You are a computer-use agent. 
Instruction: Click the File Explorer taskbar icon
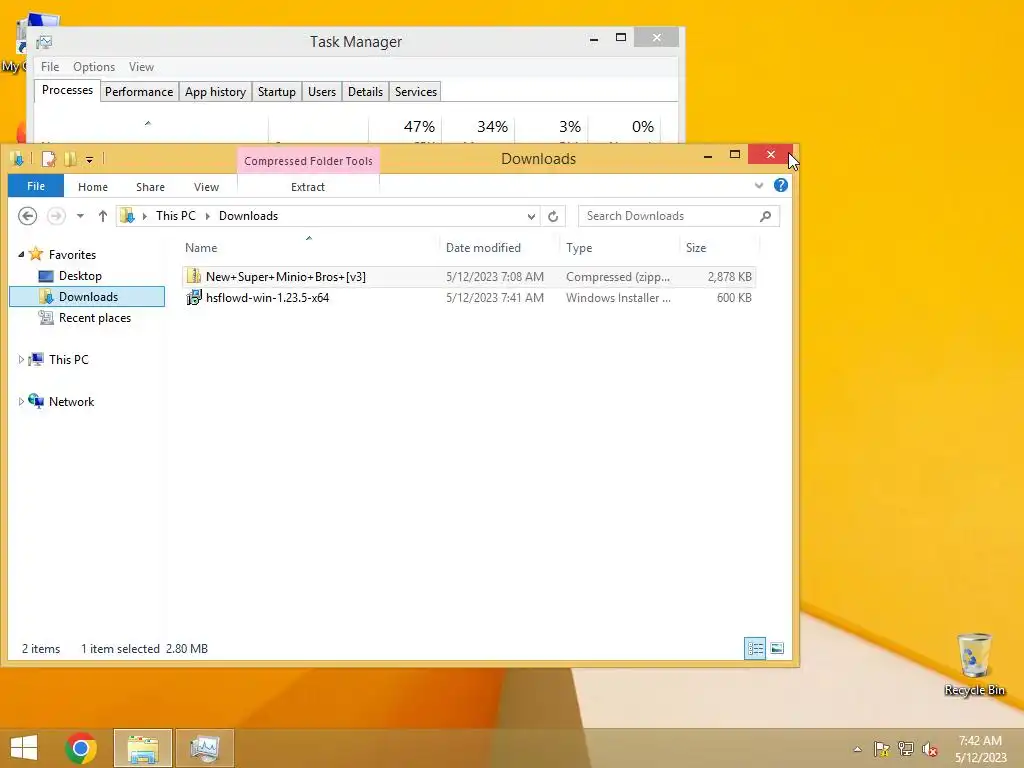coord(143,748)
